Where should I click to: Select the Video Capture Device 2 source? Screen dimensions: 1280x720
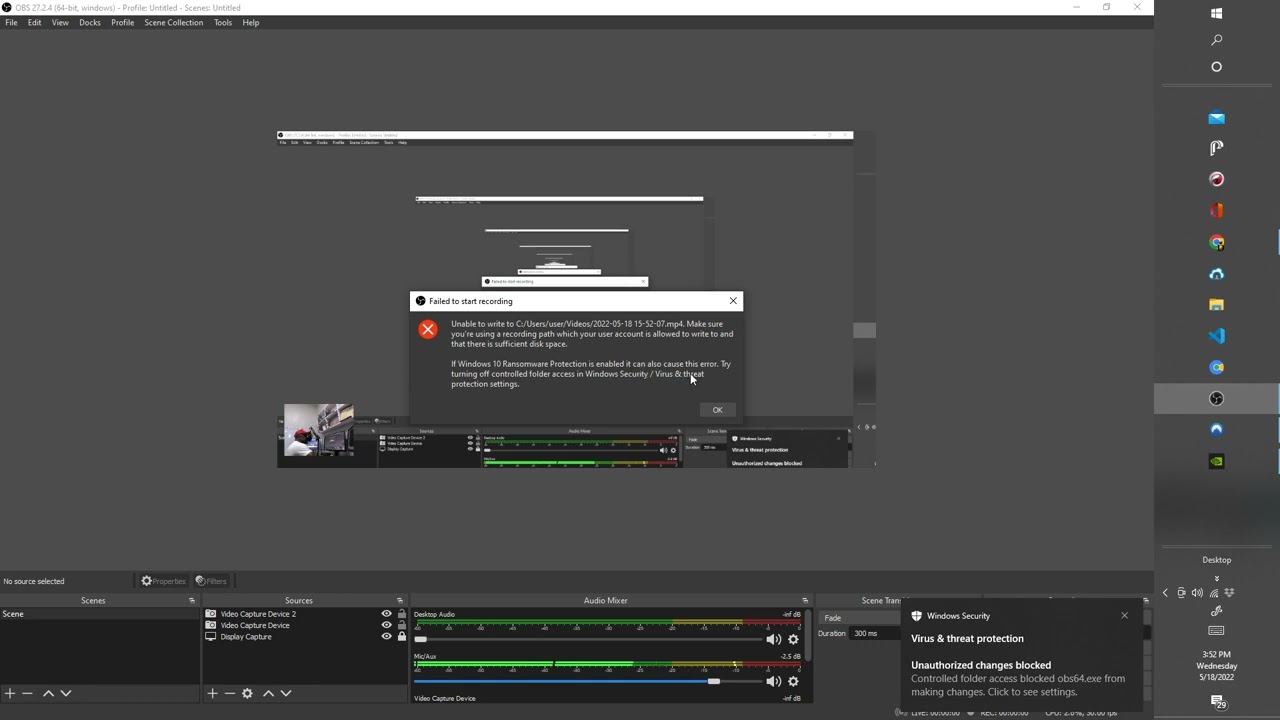click(x=258, y=614)
